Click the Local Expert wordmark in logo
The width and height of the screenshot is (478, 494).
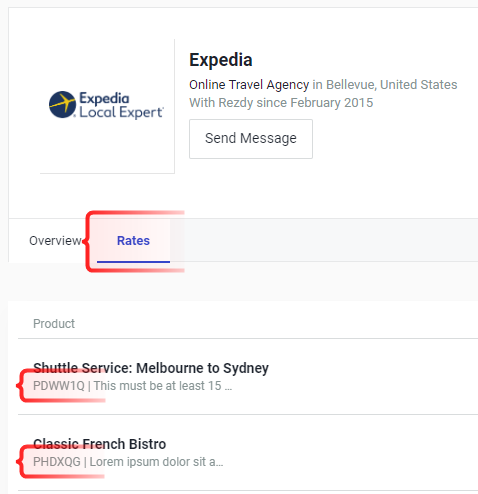tap(121, 113)
